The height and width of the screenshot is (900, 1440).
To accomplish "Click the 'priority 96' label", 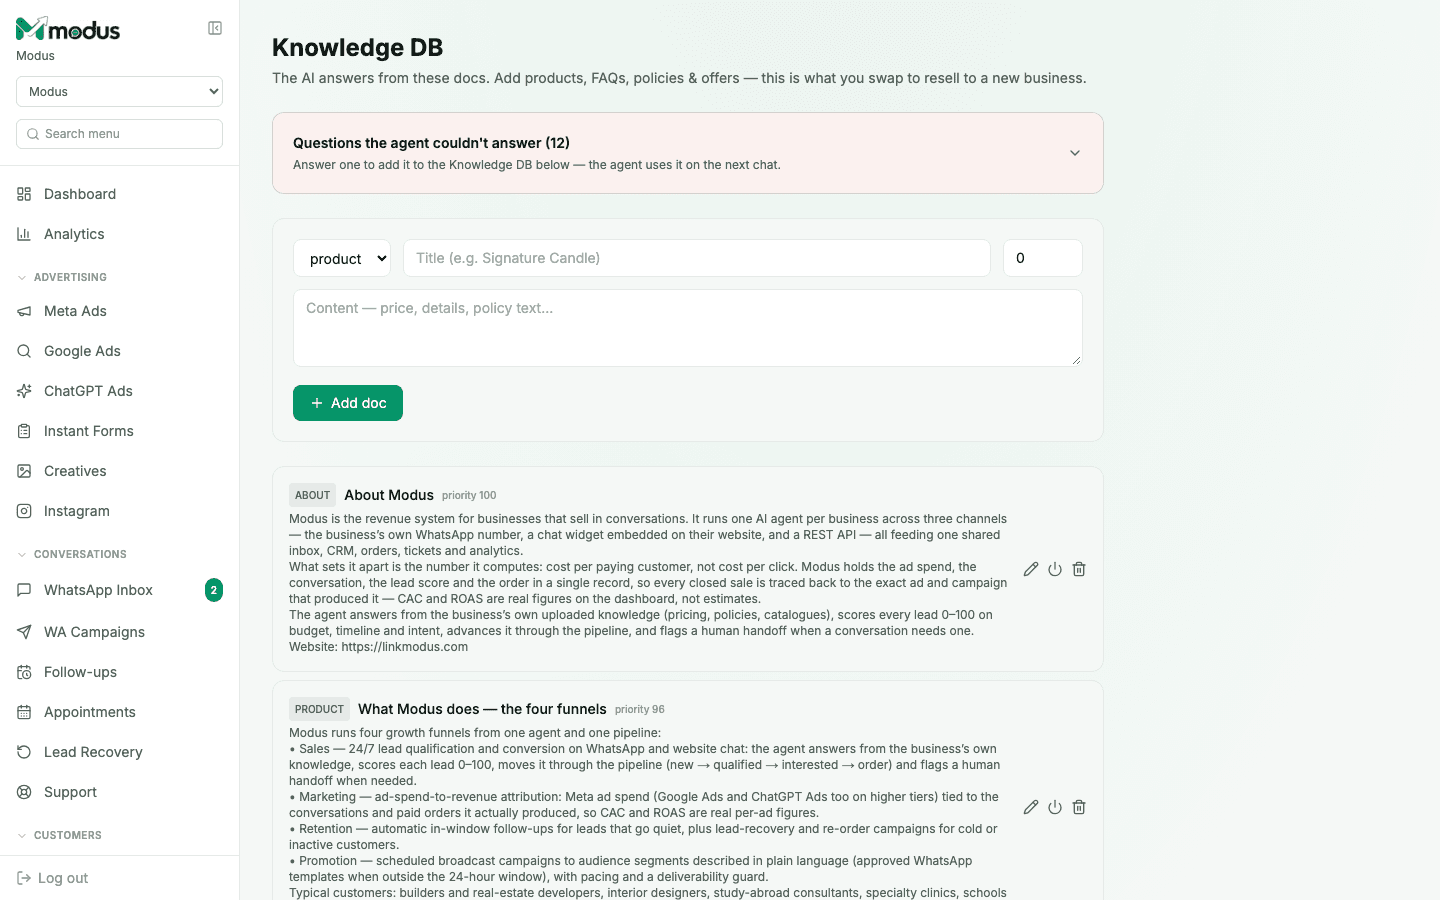I will [640, 710].
